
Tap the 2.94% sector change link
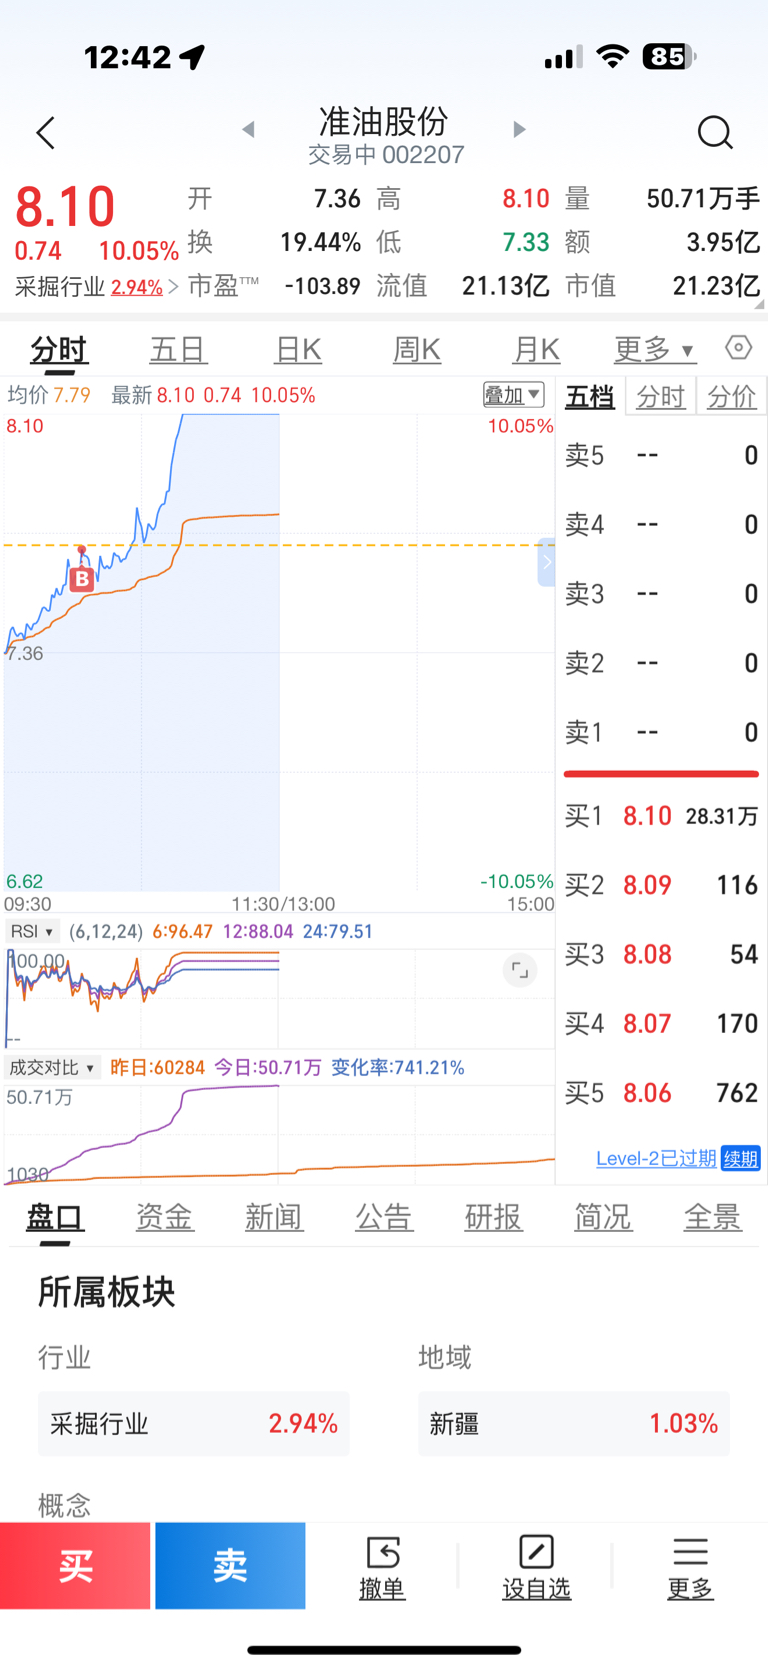[137, 287]
